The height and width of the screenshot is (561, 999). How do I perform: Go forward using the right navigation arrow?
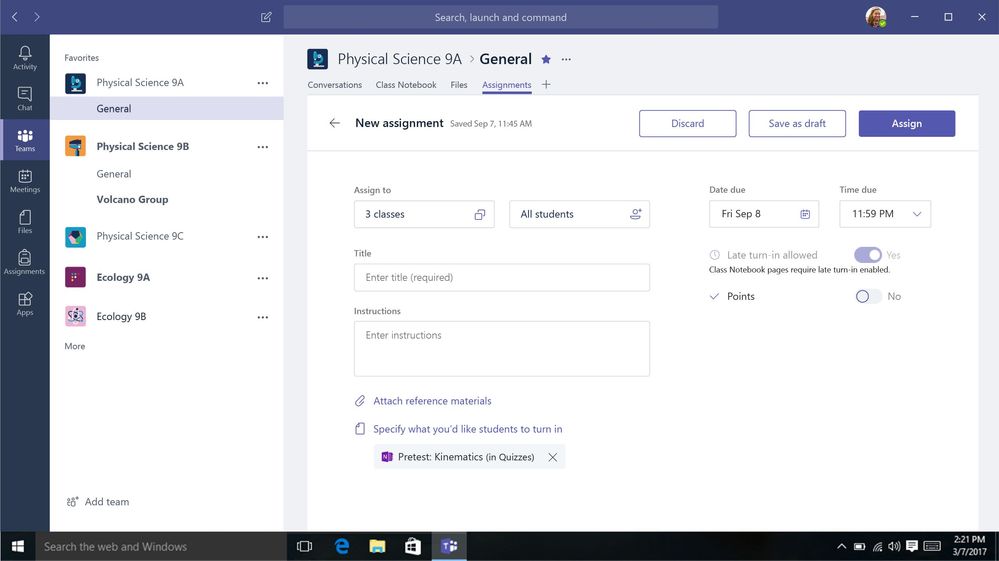[36, 17]
